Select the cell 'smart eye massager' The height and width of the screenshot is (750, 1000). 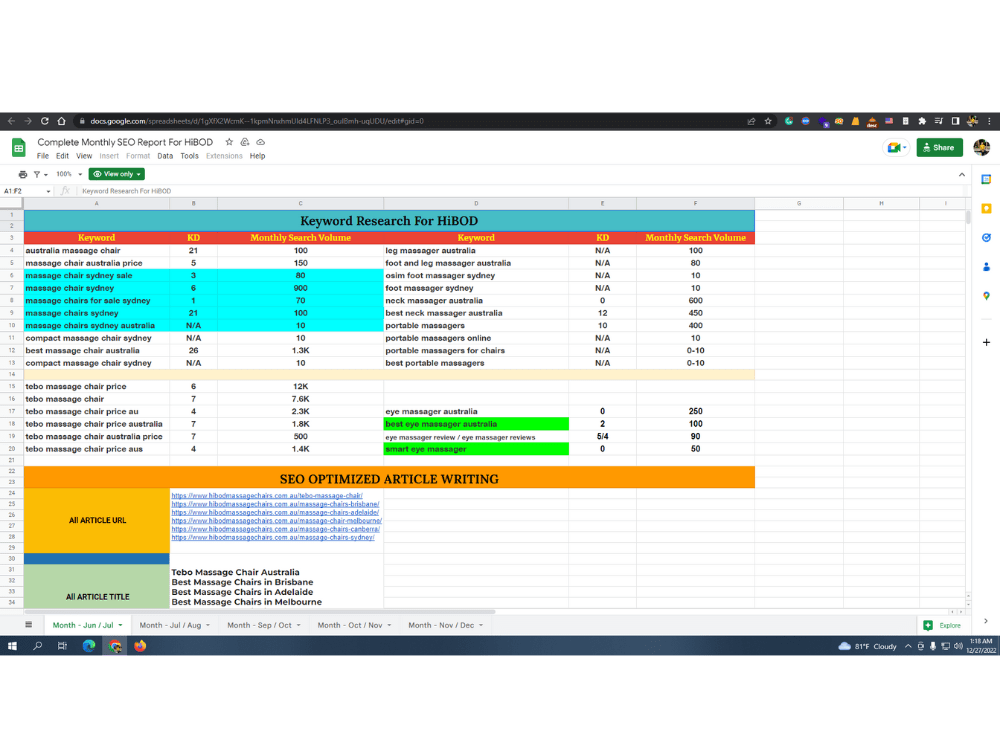(x=476, y=449)
